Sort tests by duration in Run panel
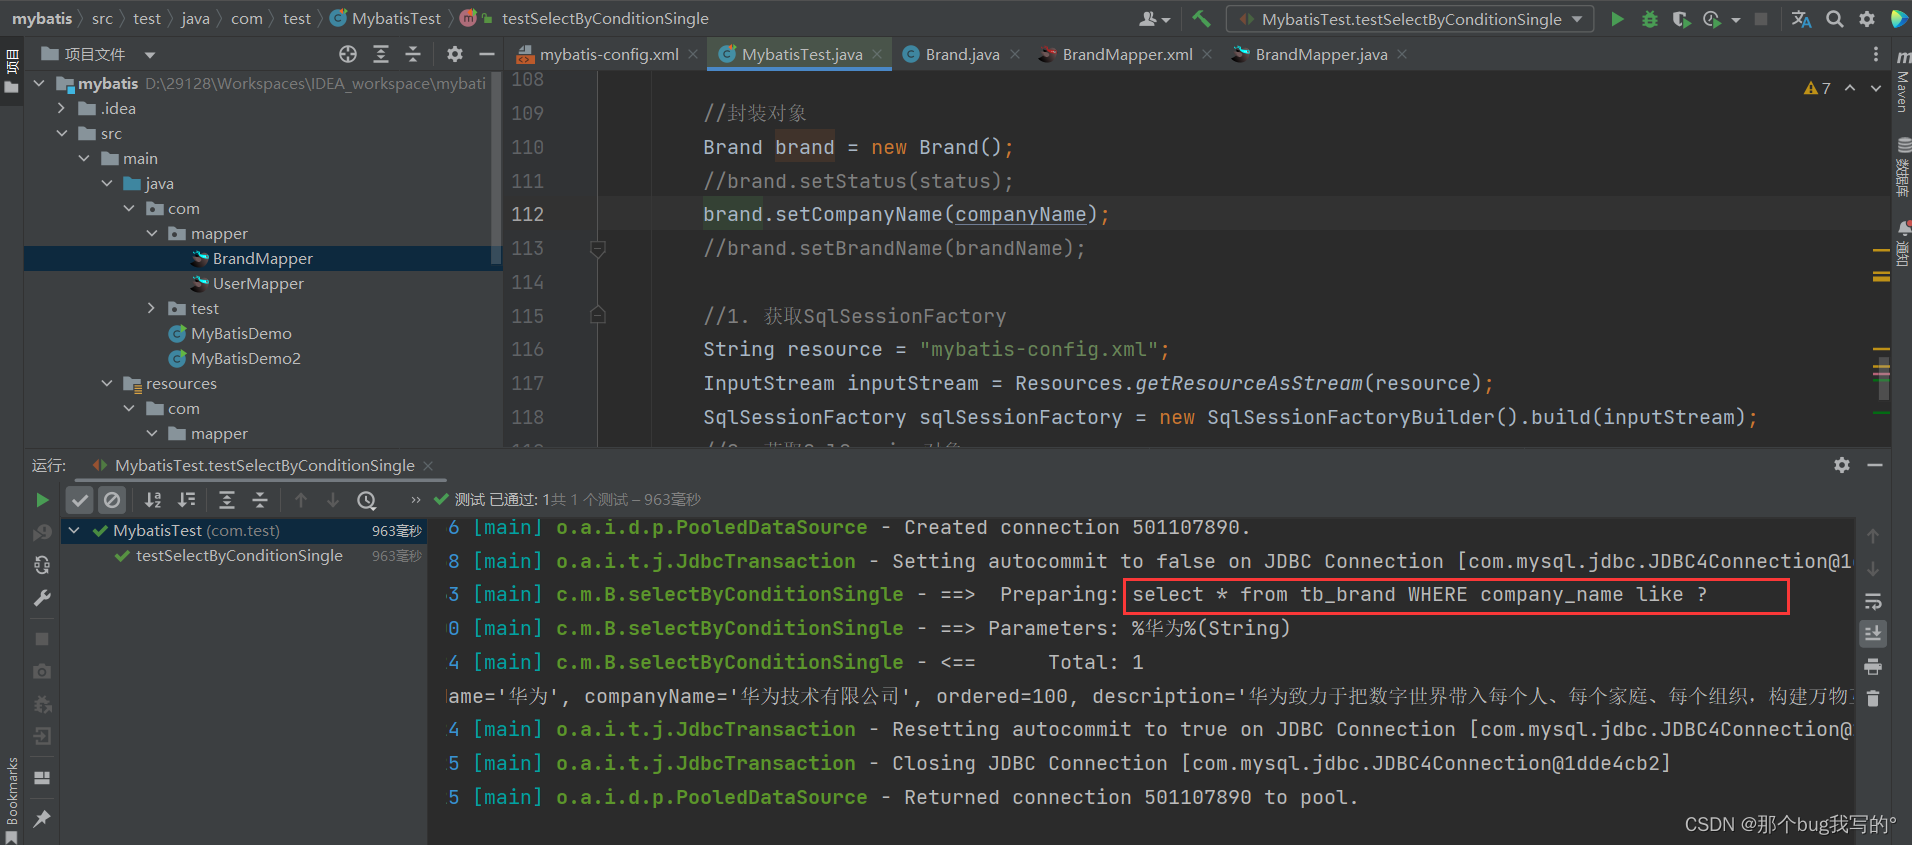This screenshot has height=845, width=1912. point(186,499)
